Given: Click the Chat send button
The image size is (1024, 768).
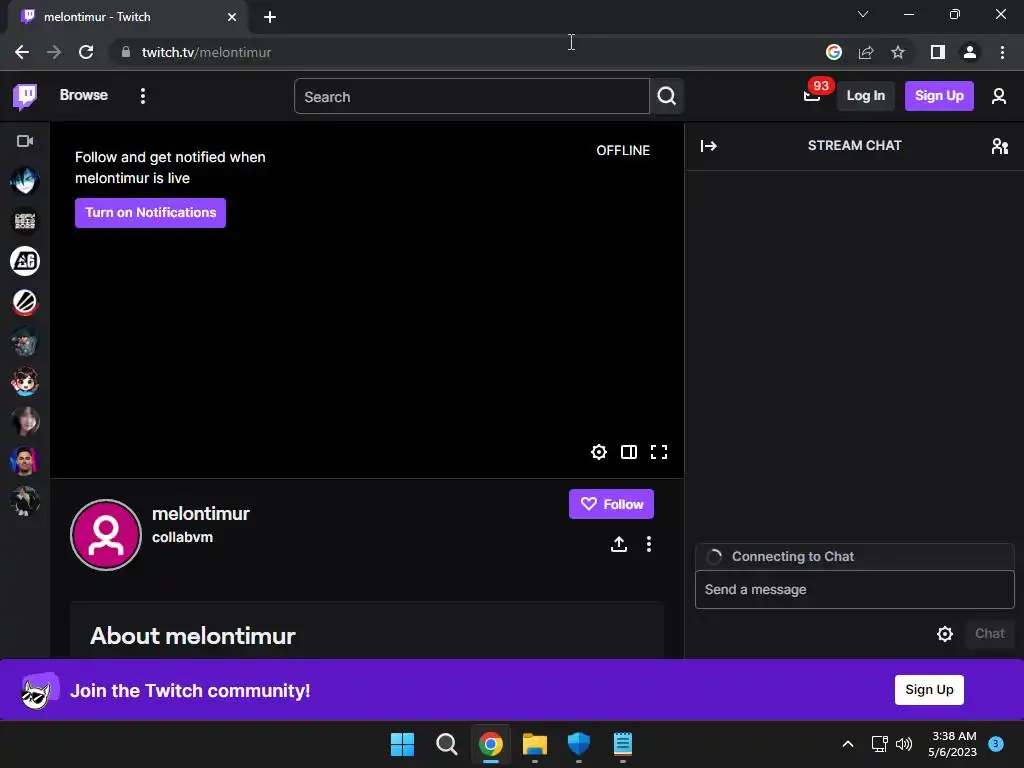Looking at the screenshot, I should click(989, 634).
